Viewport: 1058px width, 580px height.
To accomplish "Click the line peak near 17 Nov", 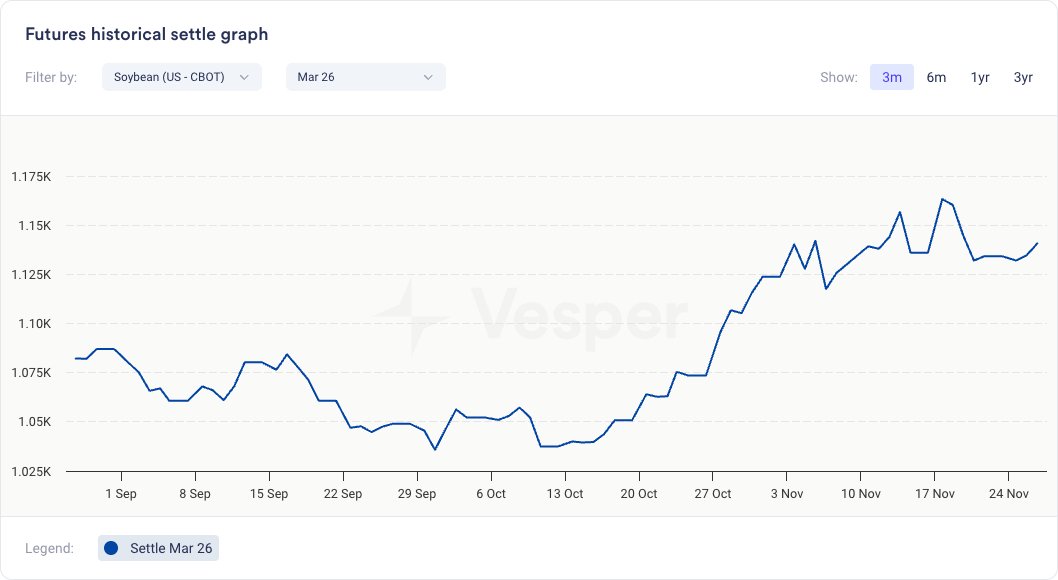I will [x=942, y=199].
